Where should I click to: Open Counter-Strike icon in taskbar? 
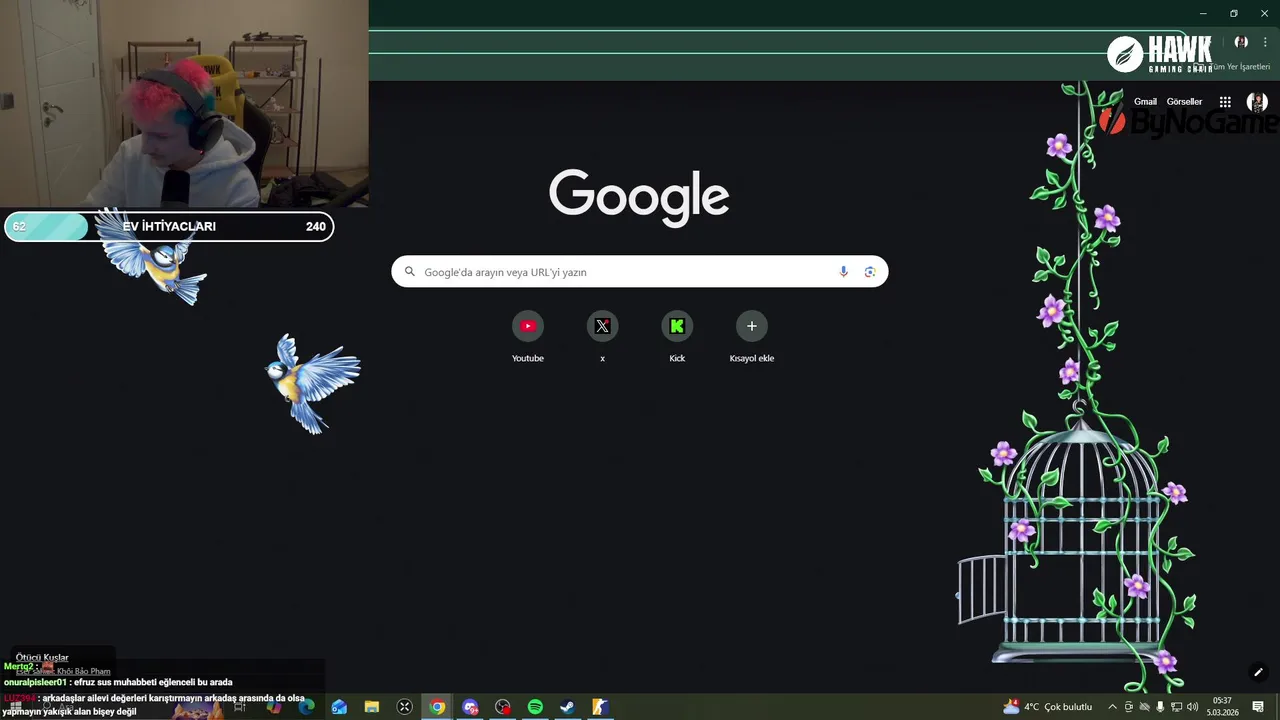599,707
